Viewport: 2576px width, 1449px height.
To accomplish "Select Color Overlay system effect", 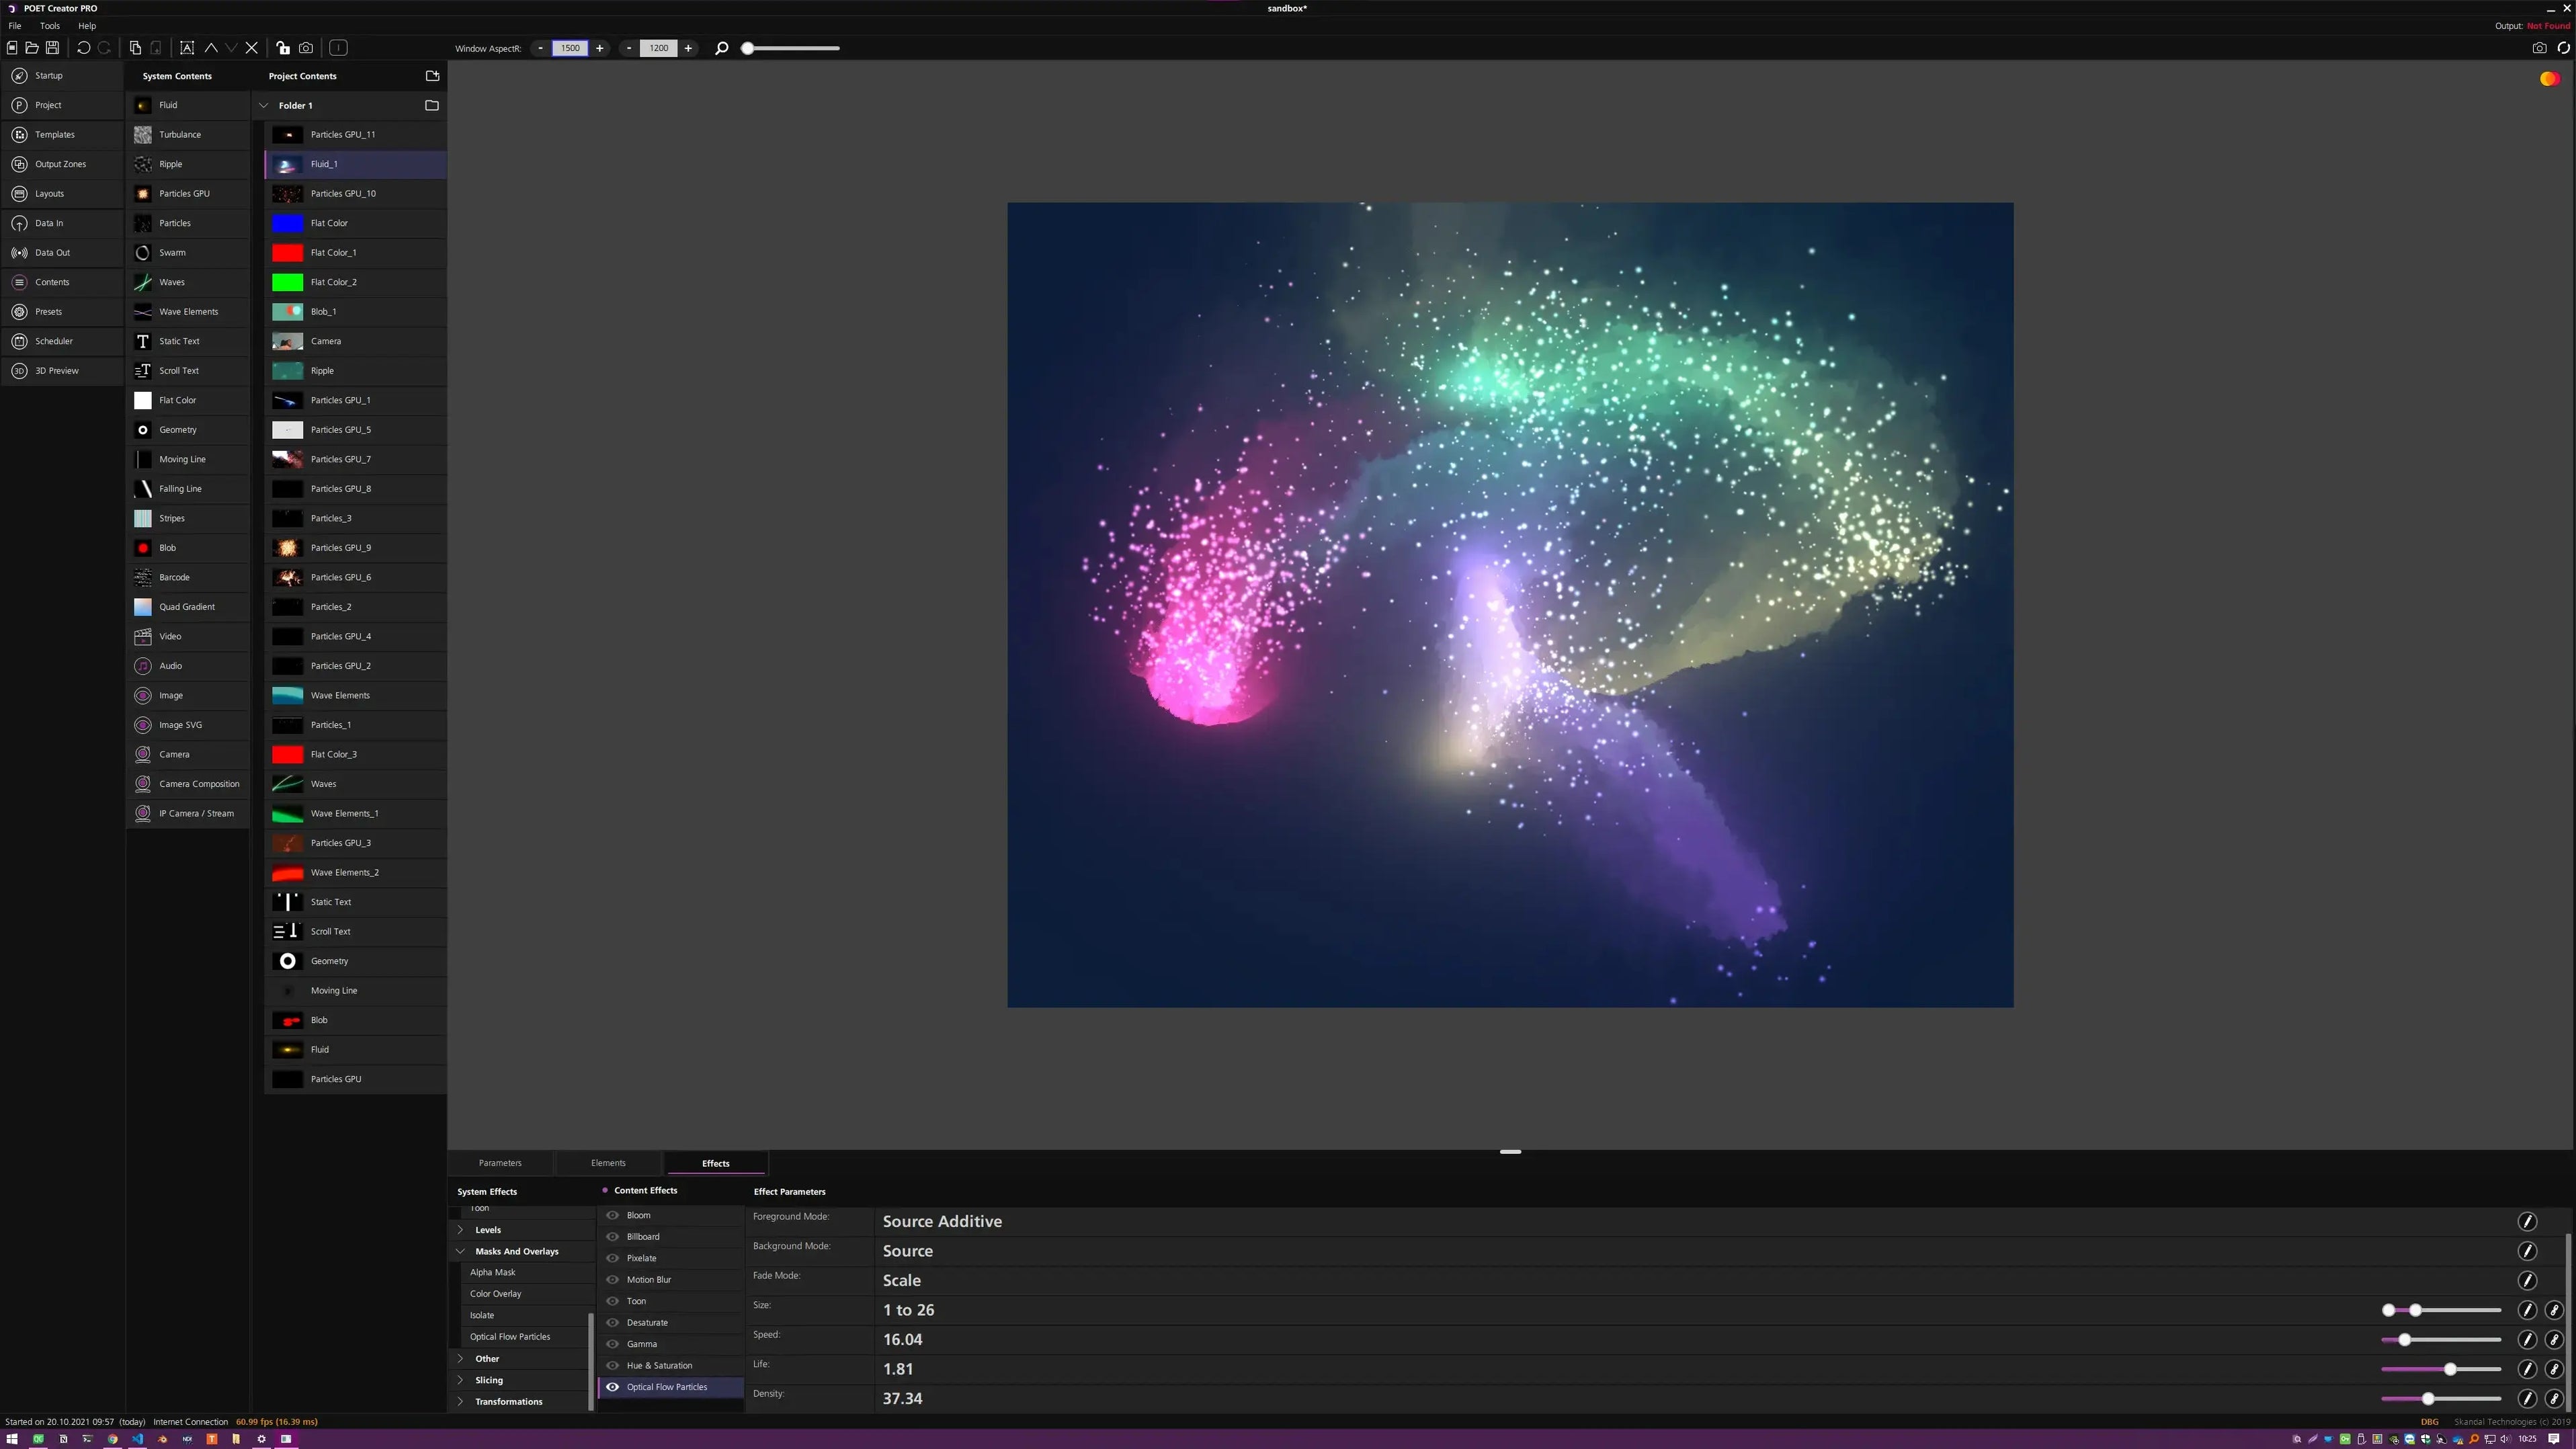I will coord(496,1294).
